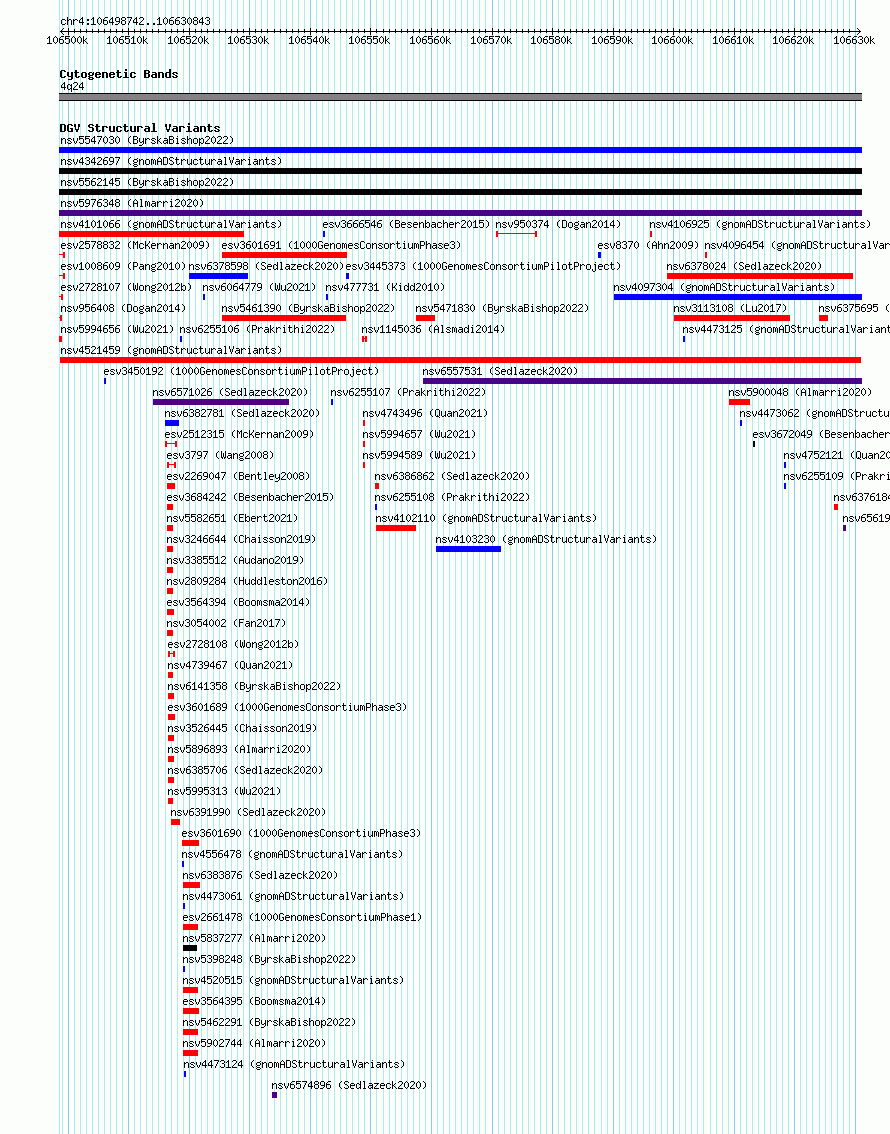Click esv3797 (Wang2008) label
This screenshot has width=890, height=1134.
point(221,455)
